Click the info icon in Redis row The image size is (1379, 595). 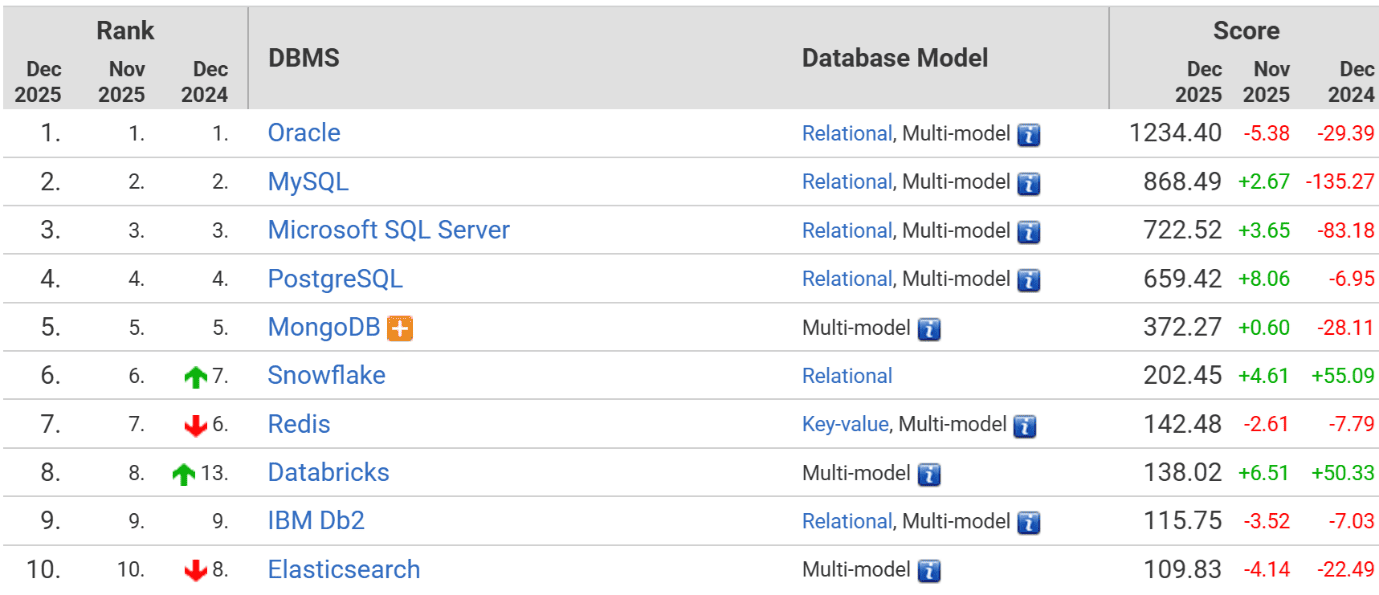pyautogui.click(x=1024, y=426)
